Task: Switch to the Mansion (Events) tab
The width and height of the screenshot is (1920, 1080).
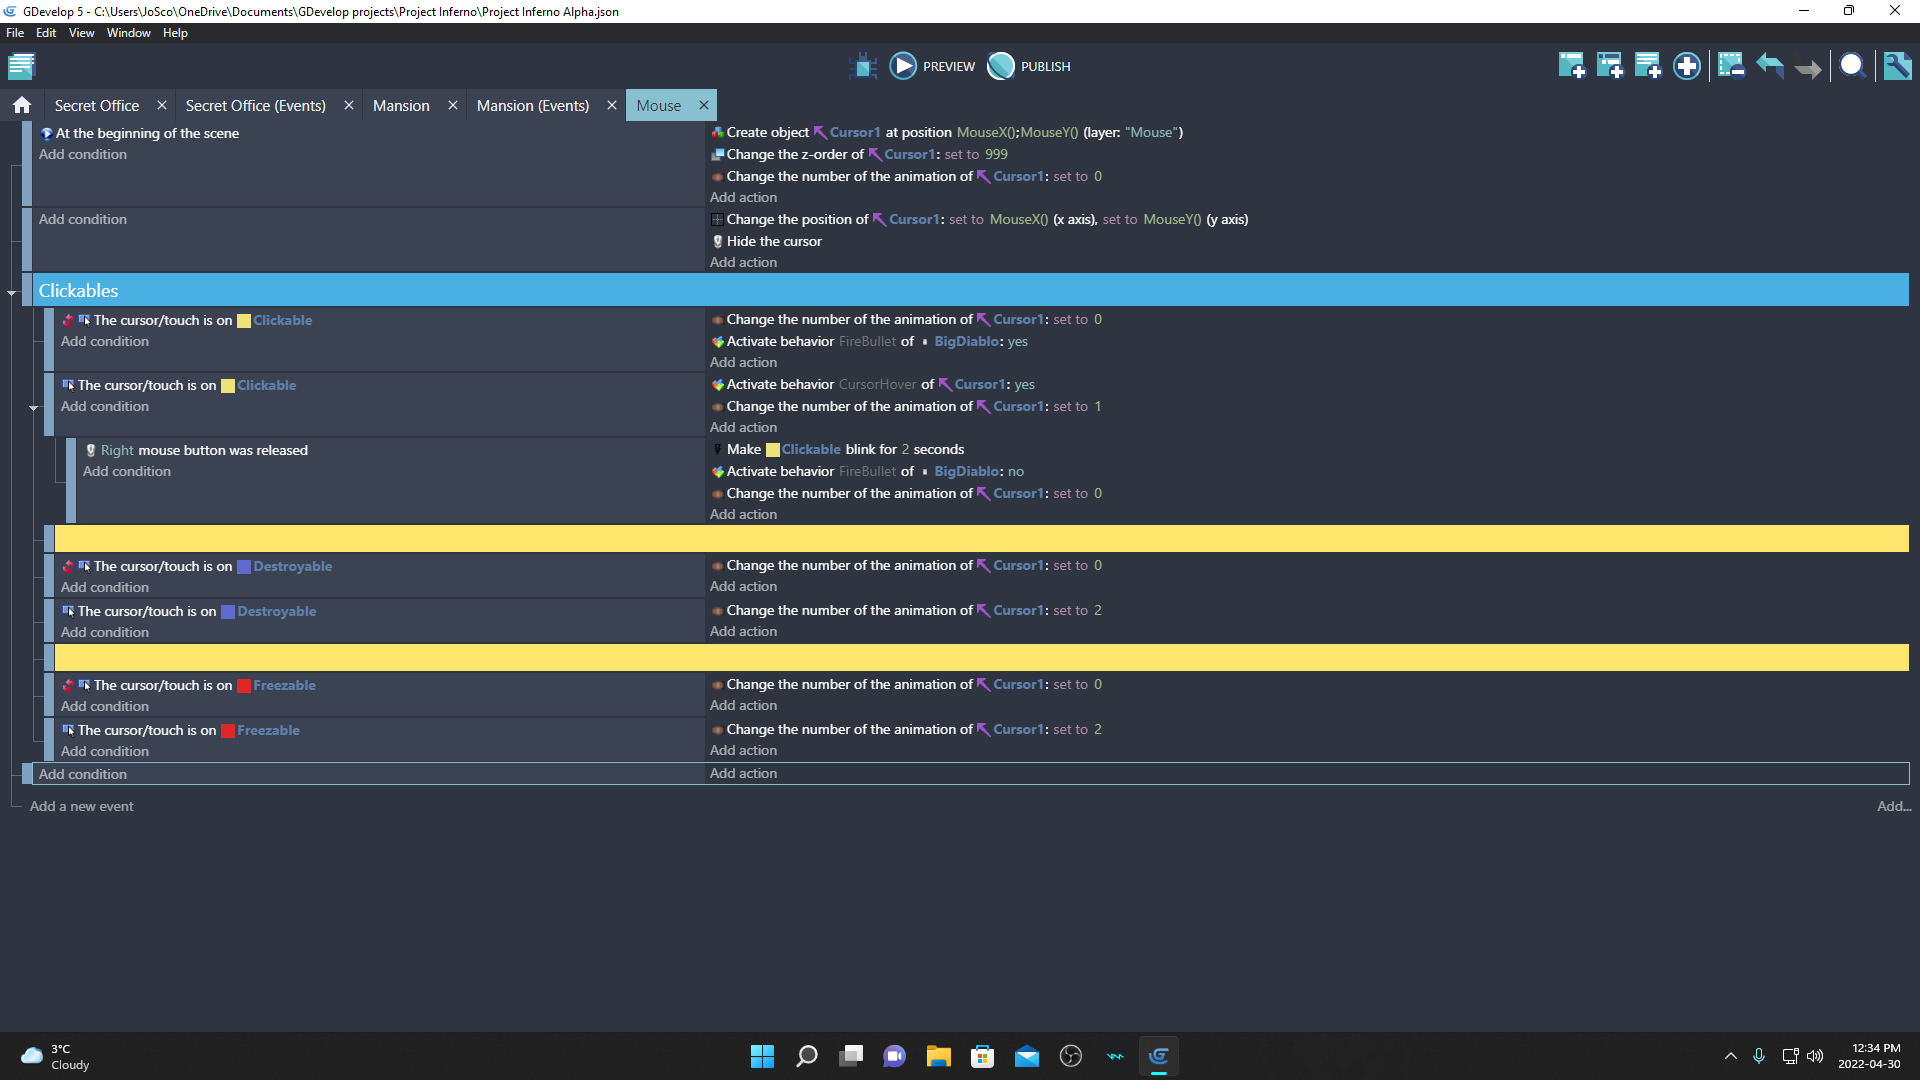Action: (533, 105)
